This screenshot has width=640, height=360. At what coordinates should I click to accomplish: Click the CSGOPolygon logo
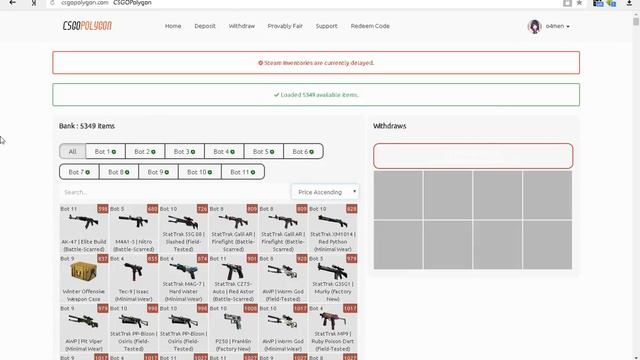[87, 26]
